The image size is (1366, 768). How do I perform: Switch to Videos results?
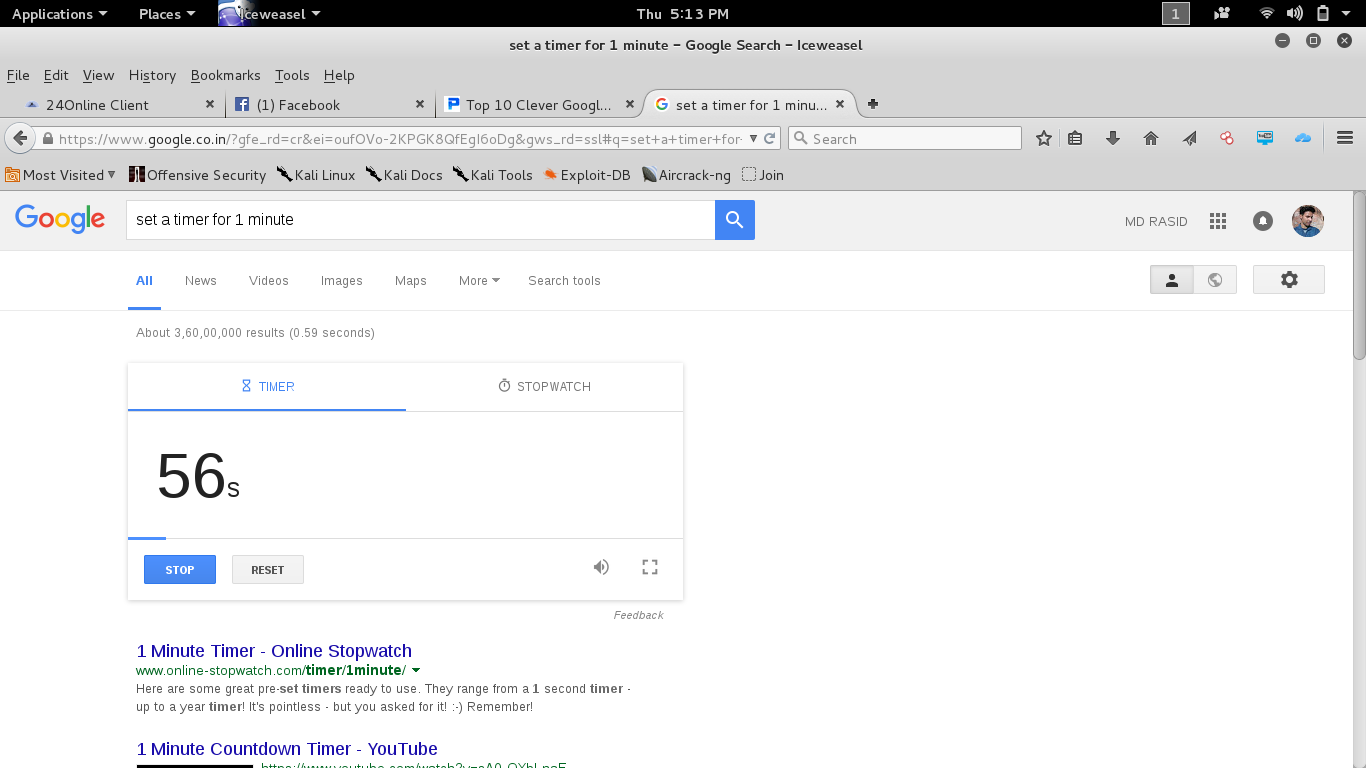click(x=268, y=281)
